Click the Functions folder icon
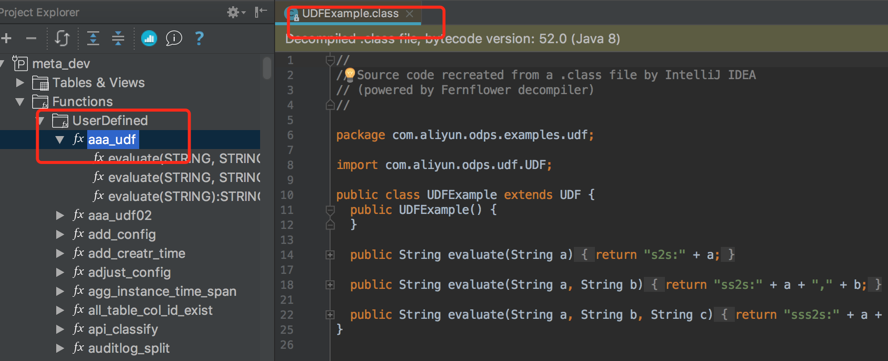 [40, 102]
